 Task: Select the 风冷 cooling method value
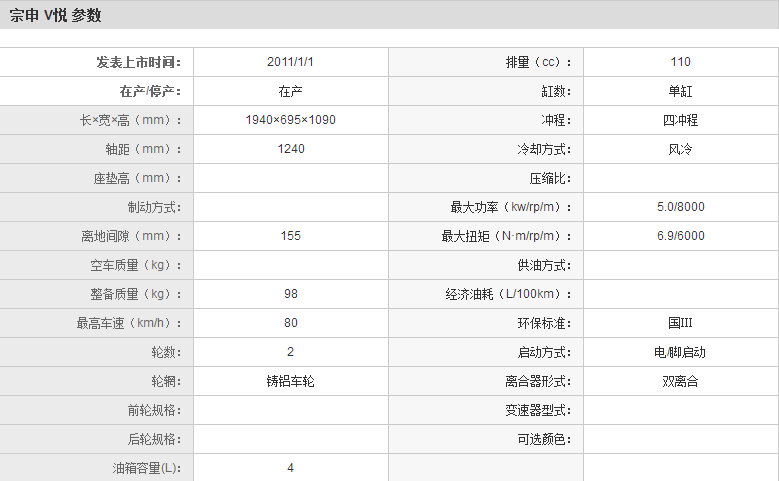coord(680,149)
